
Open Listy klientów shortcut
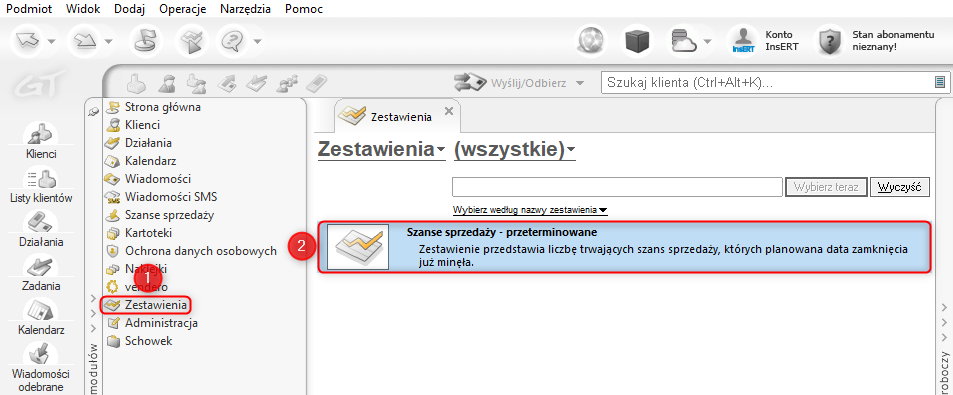tap(40, 185)
